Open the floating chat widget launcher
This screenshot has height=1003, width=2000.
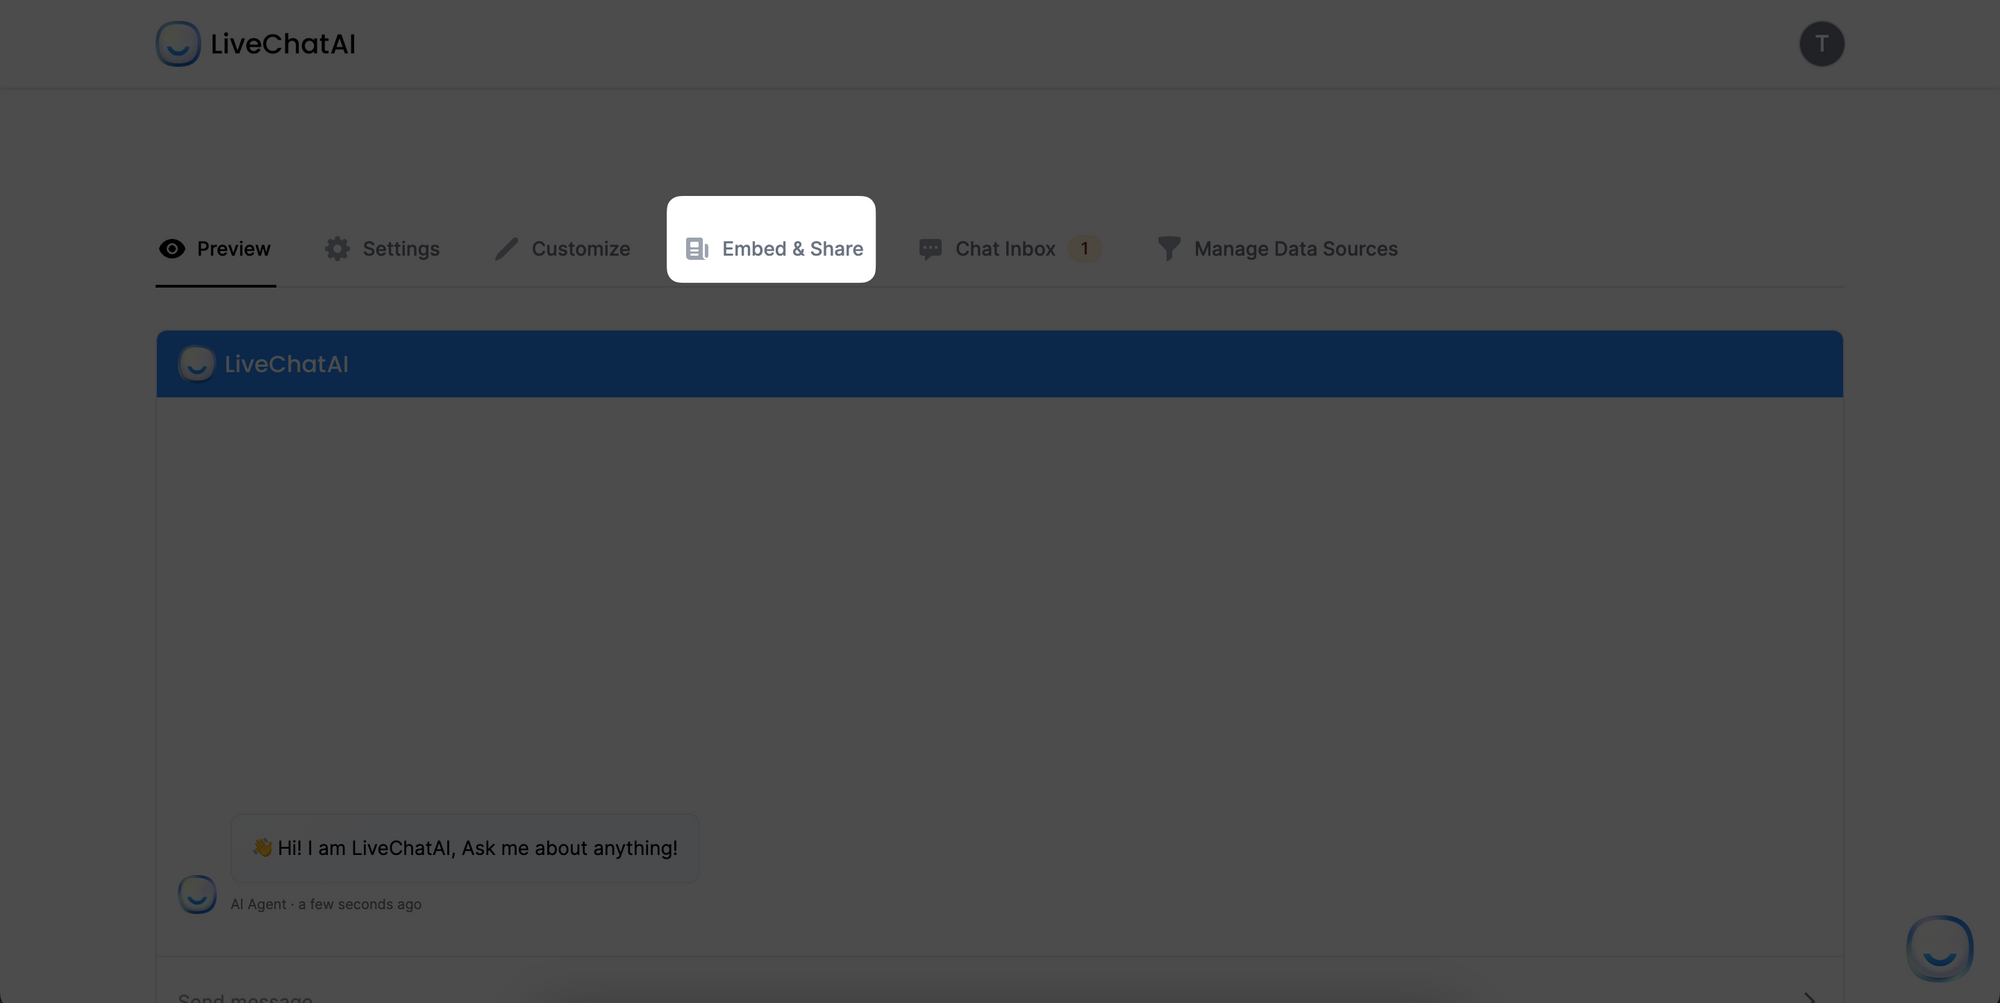[1939, 948]
